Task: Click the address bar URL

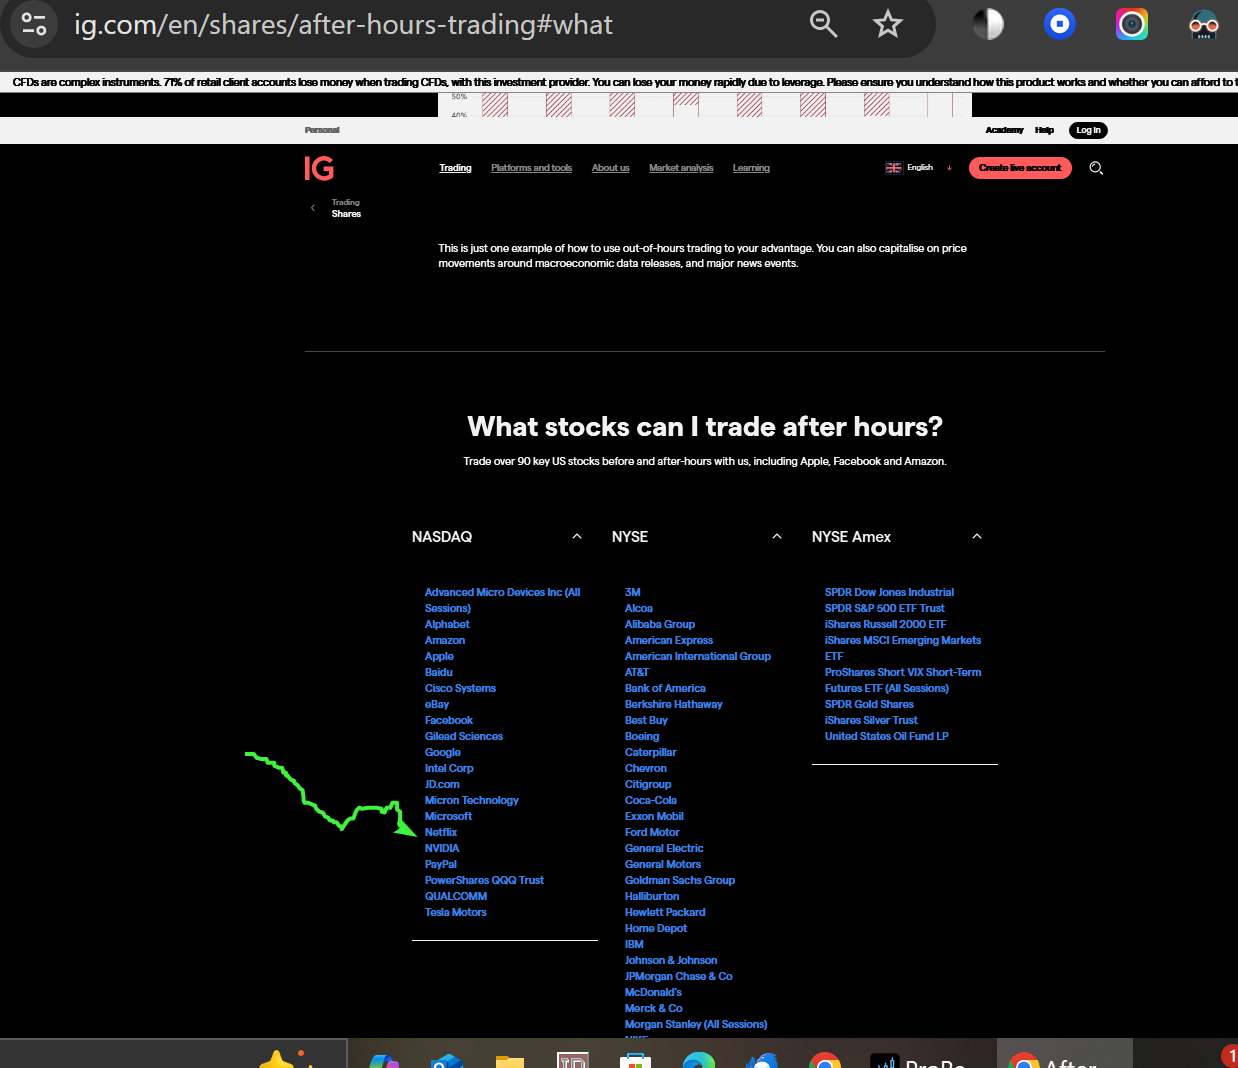Action: click(x=344, y=24)
